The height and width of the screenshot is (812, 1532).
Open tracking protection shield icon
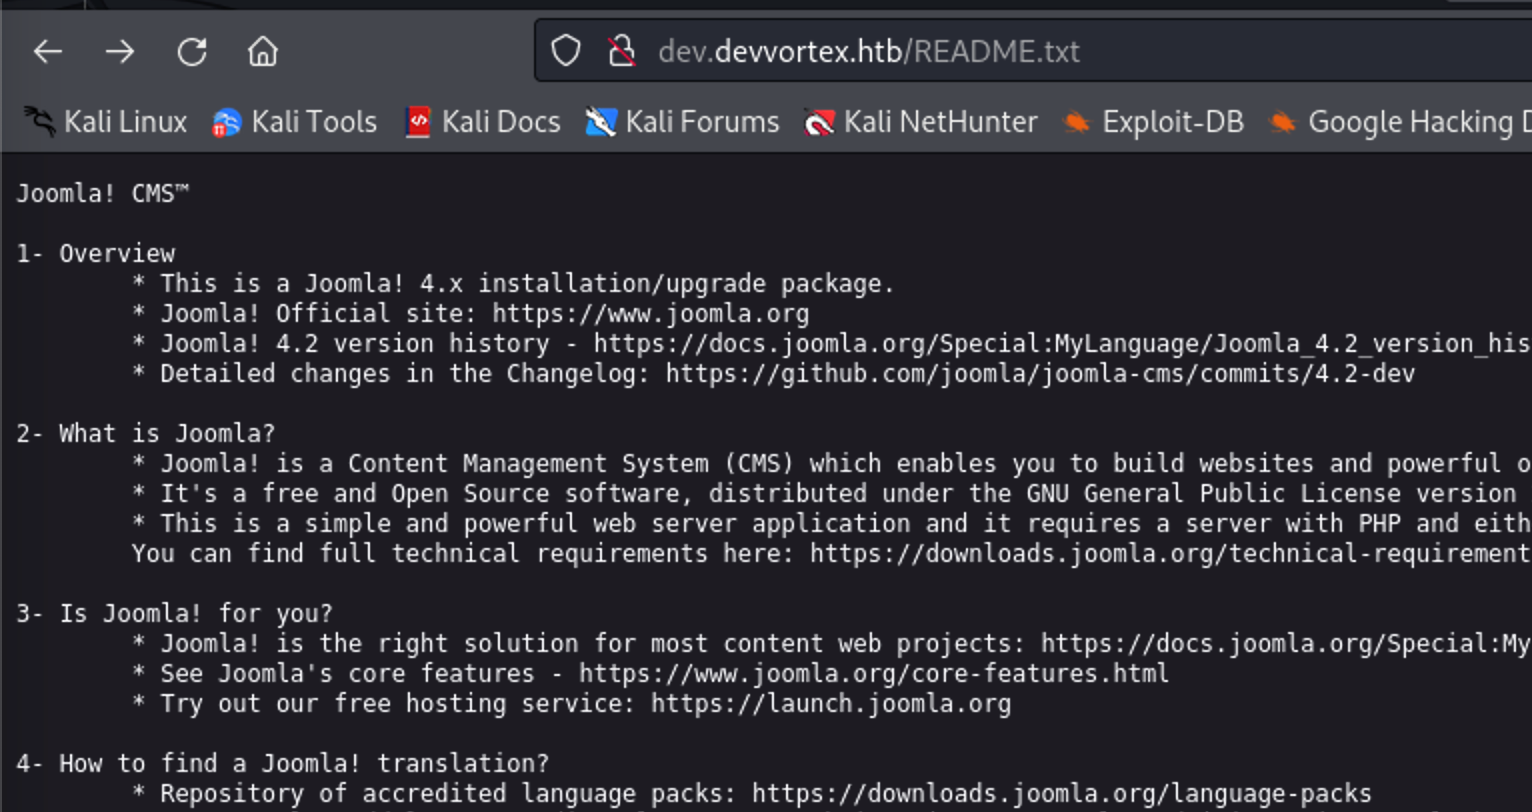pyautogui.click(x=566, y=51)
